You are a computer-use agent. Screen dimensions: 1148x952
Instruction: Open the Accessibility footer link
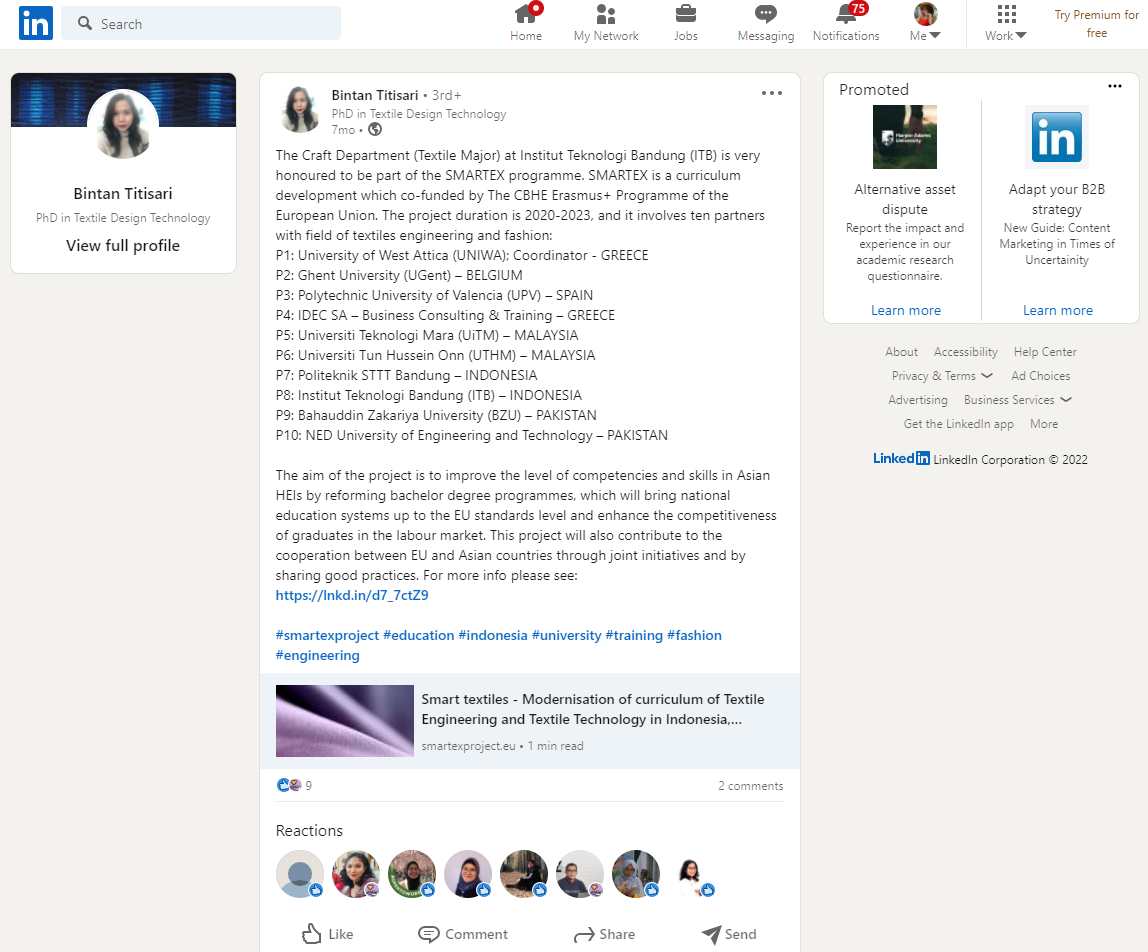(966, 352)
